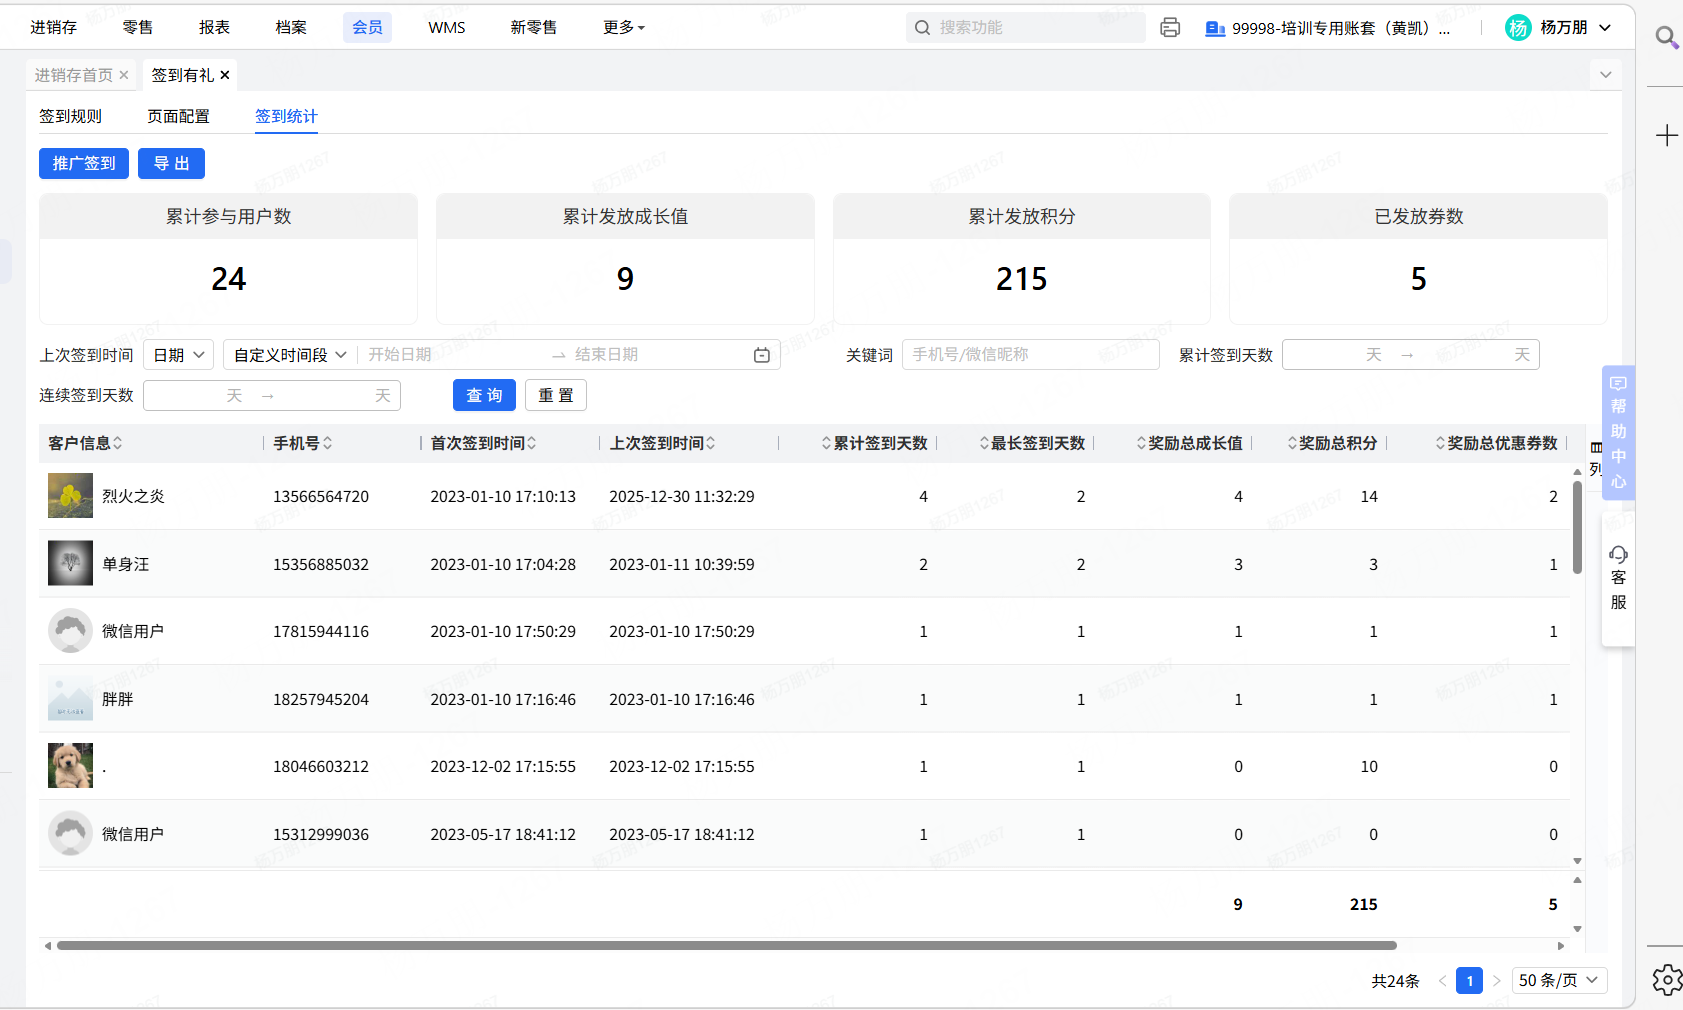Click the printer icon in the top bar
1683x1010 pixels.
click(1170, 28)
